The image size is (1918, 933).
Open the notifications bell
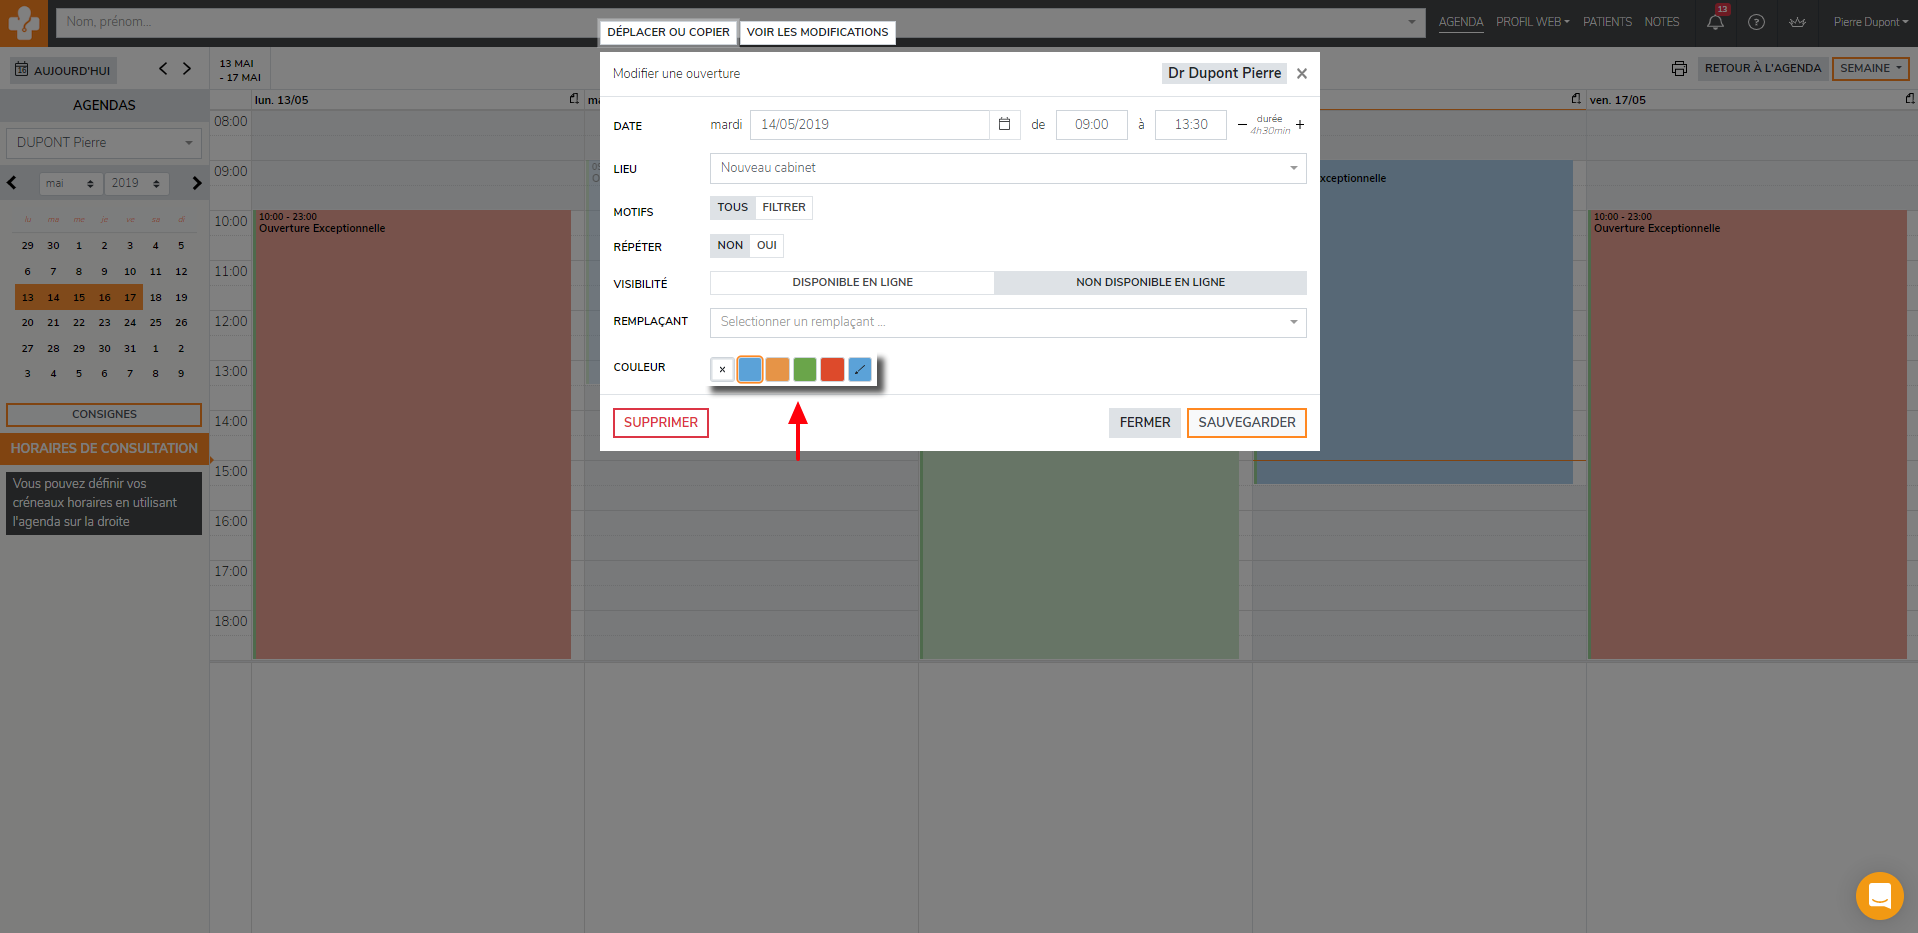(1715, 22)
